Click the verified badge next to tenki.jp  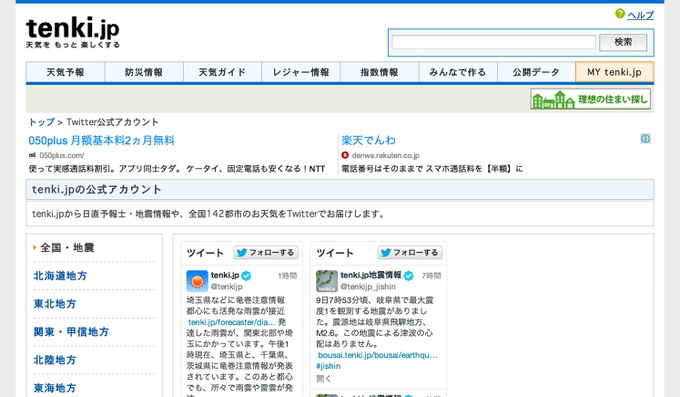(x=246, y=276)
